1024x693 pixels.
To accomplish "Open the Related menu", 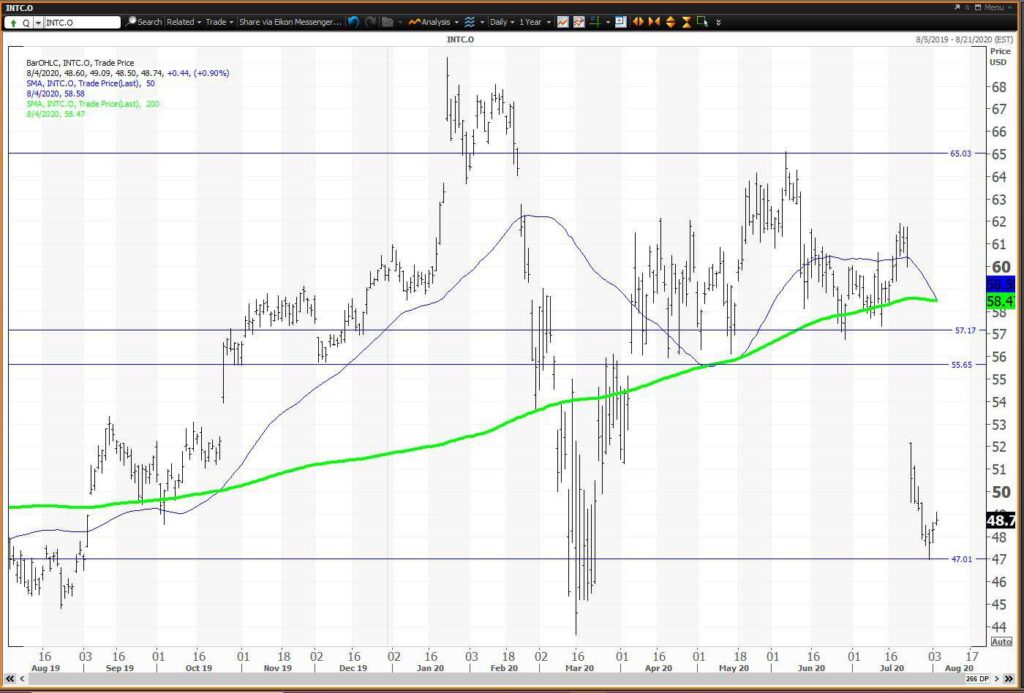I will click(184, 22).
